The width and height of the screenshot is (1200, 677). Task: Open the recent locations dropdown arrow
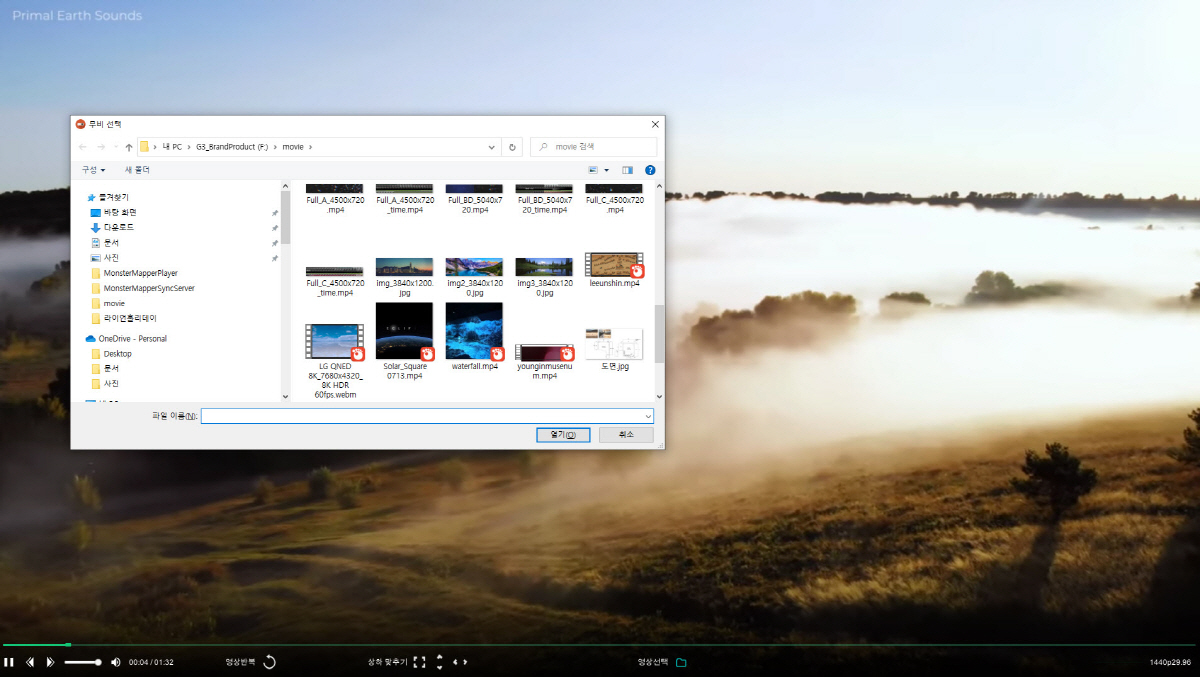(x=114, y=147)
